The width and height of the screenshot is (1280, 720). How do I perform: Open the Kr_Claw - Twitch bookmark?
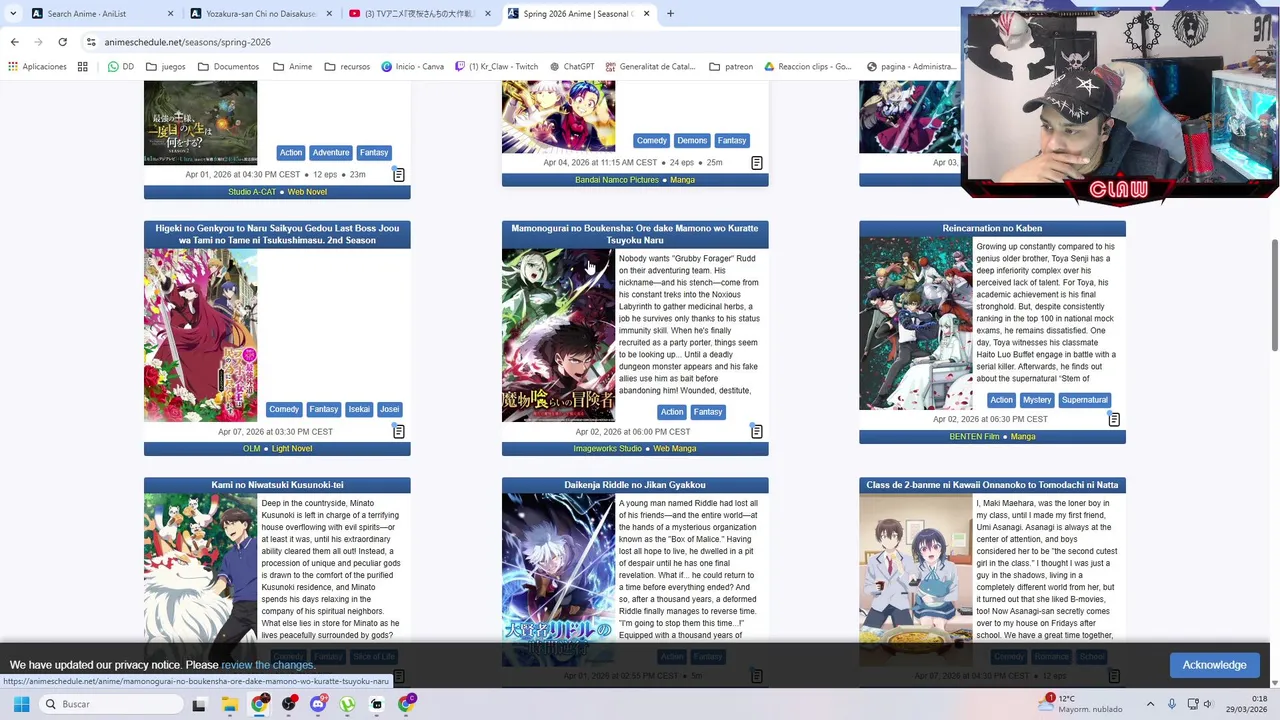tap(496, 67)
